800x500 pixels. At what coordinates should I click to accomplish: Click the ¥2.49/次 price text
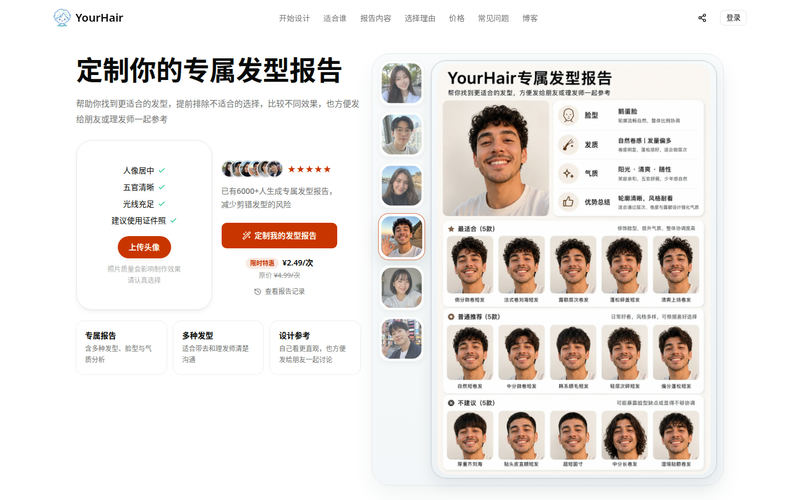(x=298, y=263)
